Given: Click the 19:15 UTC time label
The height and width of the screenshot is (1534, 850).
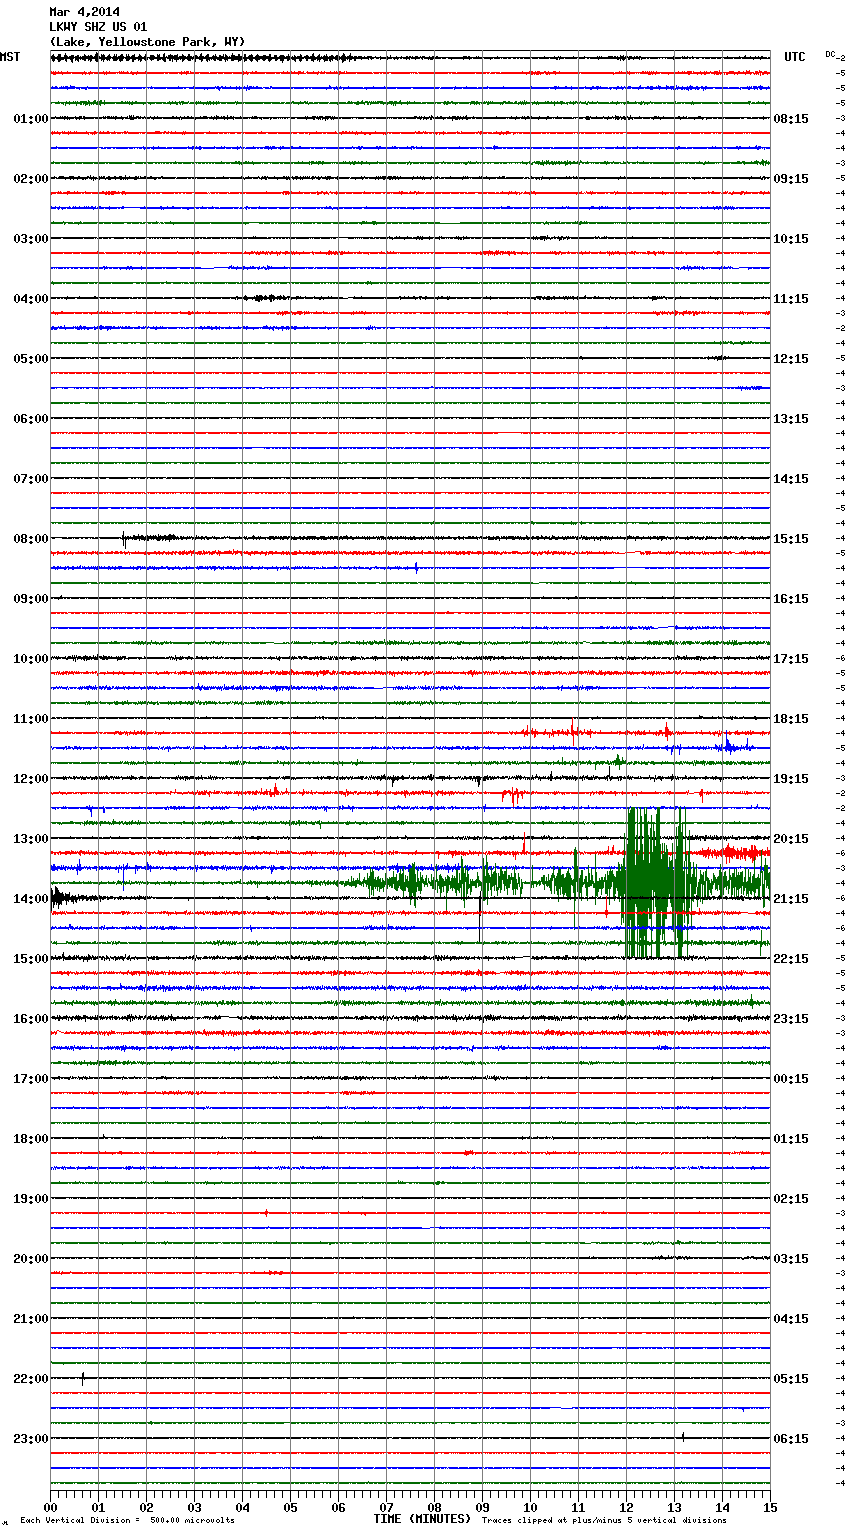Looking at the screenshot, I should 791,779.
